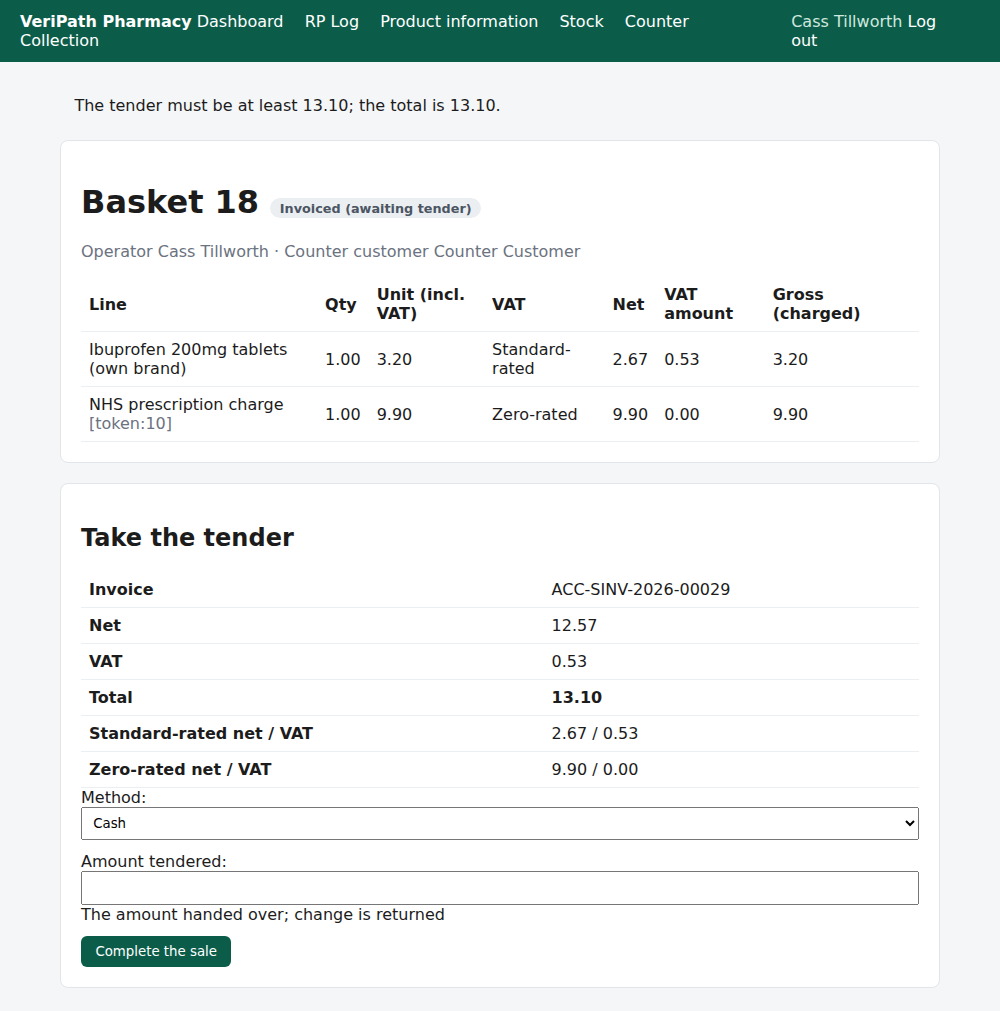Click the Ibuprofen gross charged 3.20 cell
1000x1011 pixels.
click(790, 359)
